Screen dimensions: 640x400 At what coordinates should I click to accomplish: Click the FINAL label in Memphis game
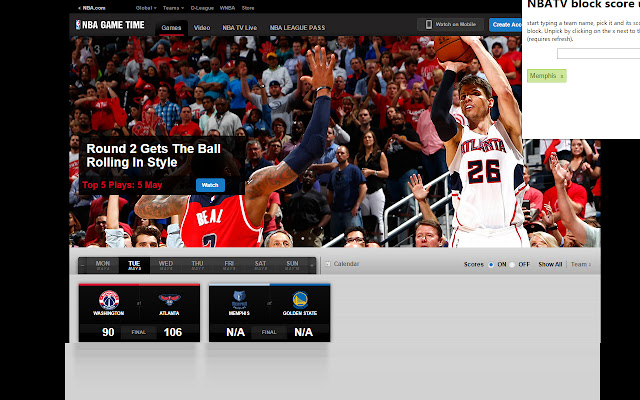click(269, 332)
